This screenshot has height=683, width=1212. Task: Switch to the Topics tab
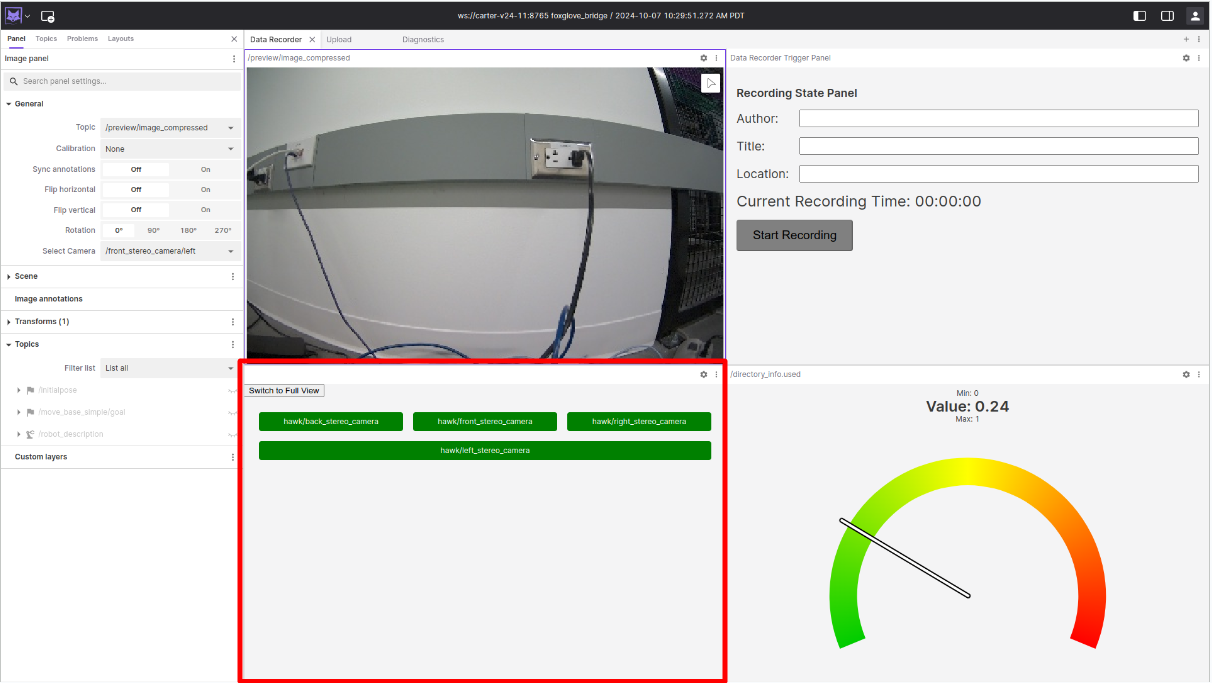tap(45, 38)
